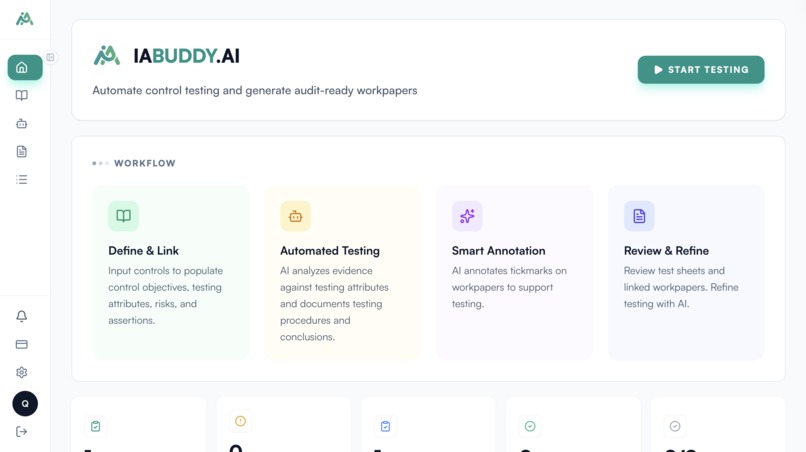Click the orange alert stat icon
This screenshot has height=452, width=806.
[x=240, y=421]
